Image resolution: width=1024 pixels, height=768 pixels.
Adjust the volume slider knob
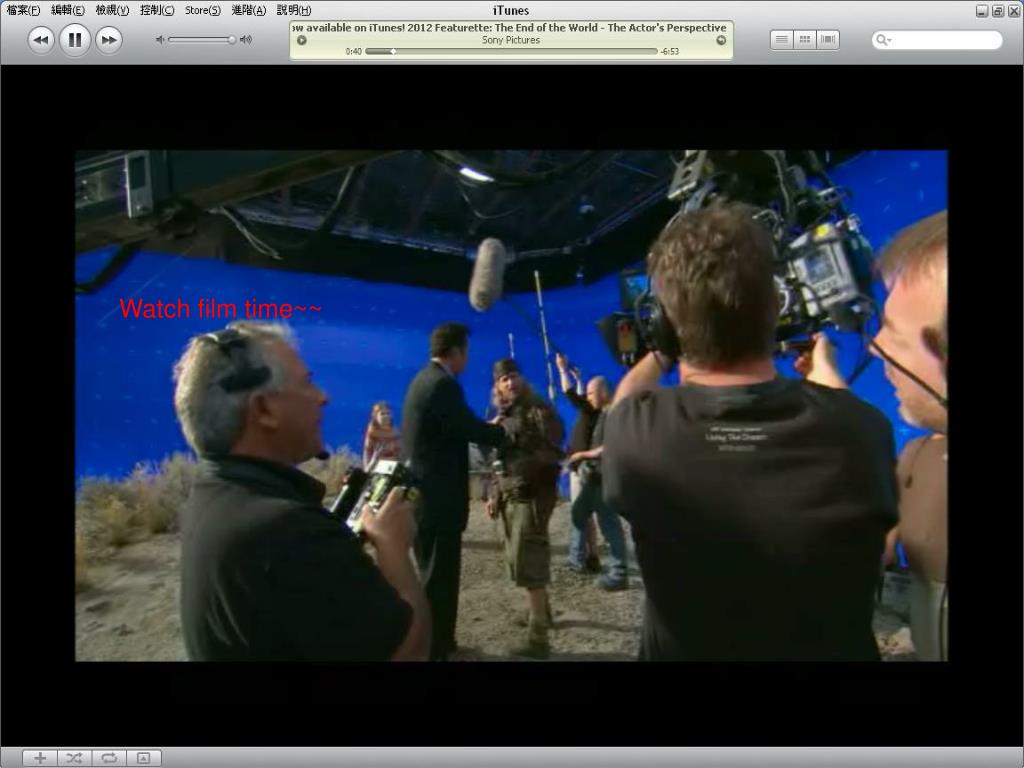pyautogui.click(x=232, y=40)
